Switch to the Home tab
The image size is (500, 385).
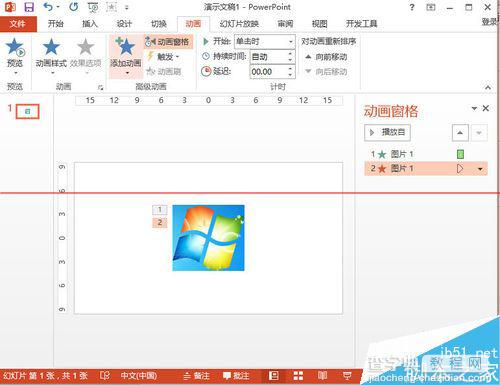[x=56, y=24]
